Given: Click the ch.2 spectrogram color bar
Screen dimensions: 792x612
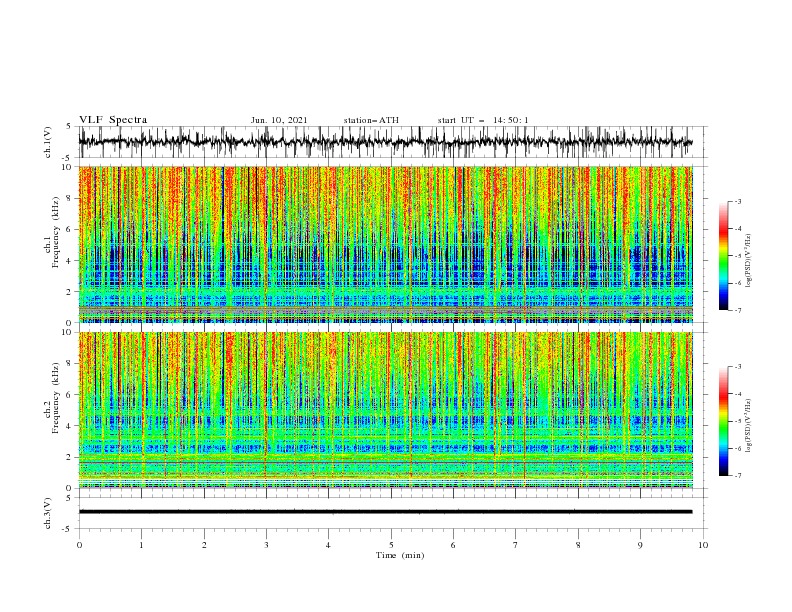Looking at the screenshot, I should coord(723,421).
